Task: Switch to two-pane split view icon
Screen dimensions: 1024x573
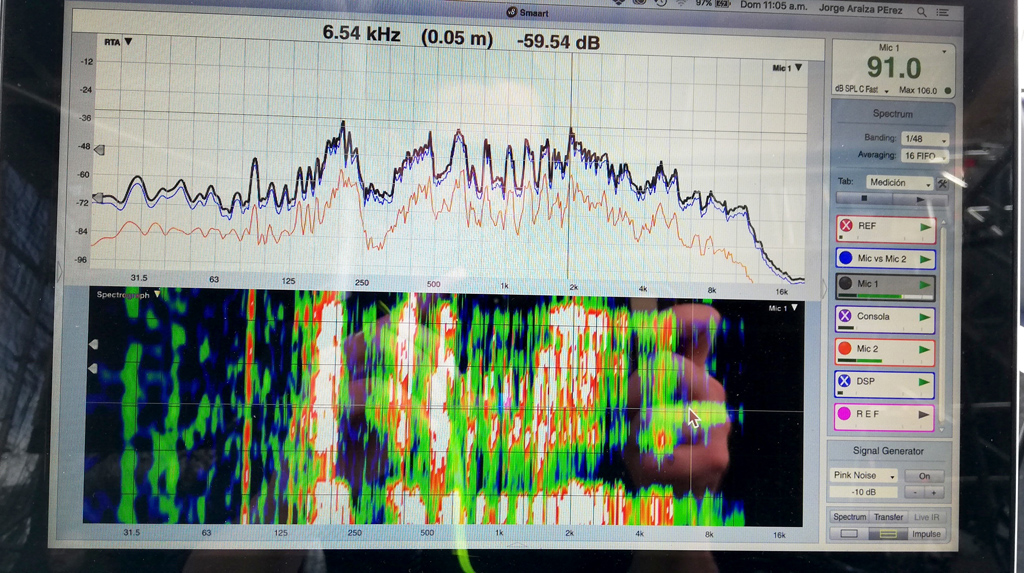Action: [x=888, y=534]
